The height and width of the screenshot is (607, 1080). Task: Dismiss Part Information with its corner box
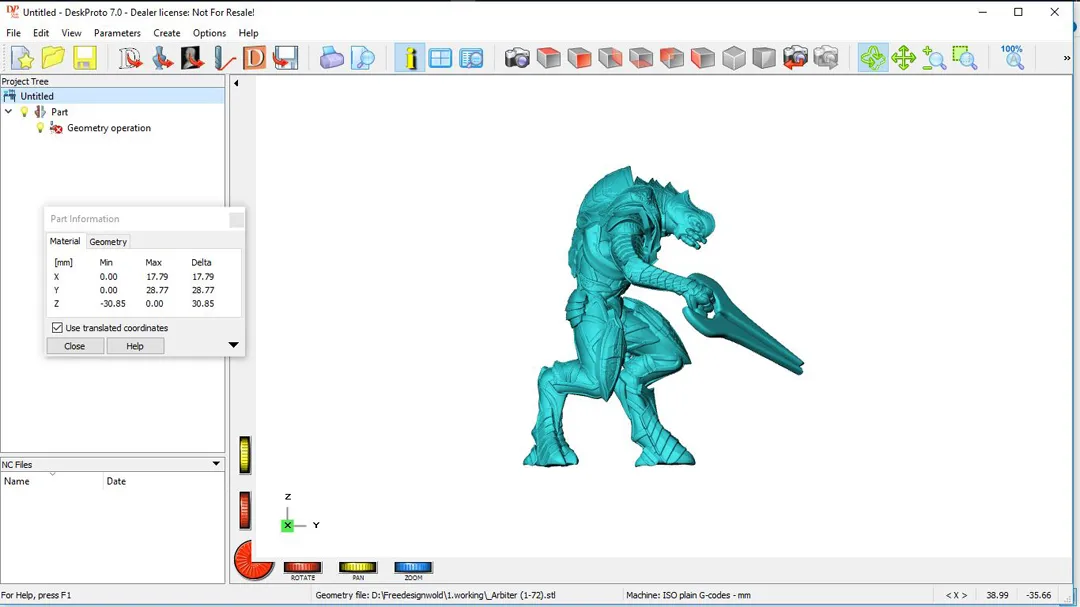pyautogui.click(x=236, y=219)
